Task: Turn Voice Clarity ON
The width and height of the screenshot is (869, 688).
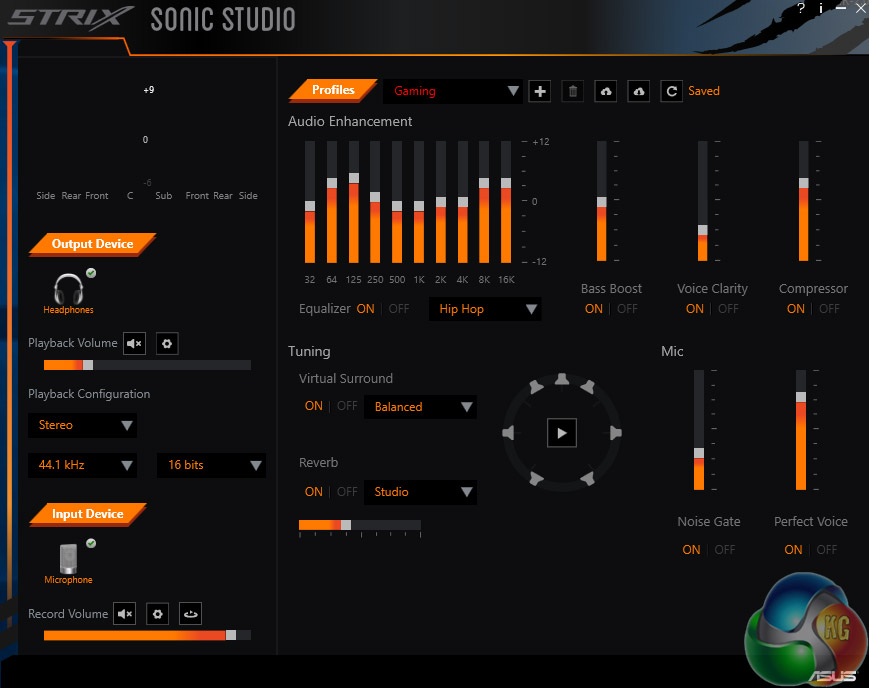Action: coord(694,309)
